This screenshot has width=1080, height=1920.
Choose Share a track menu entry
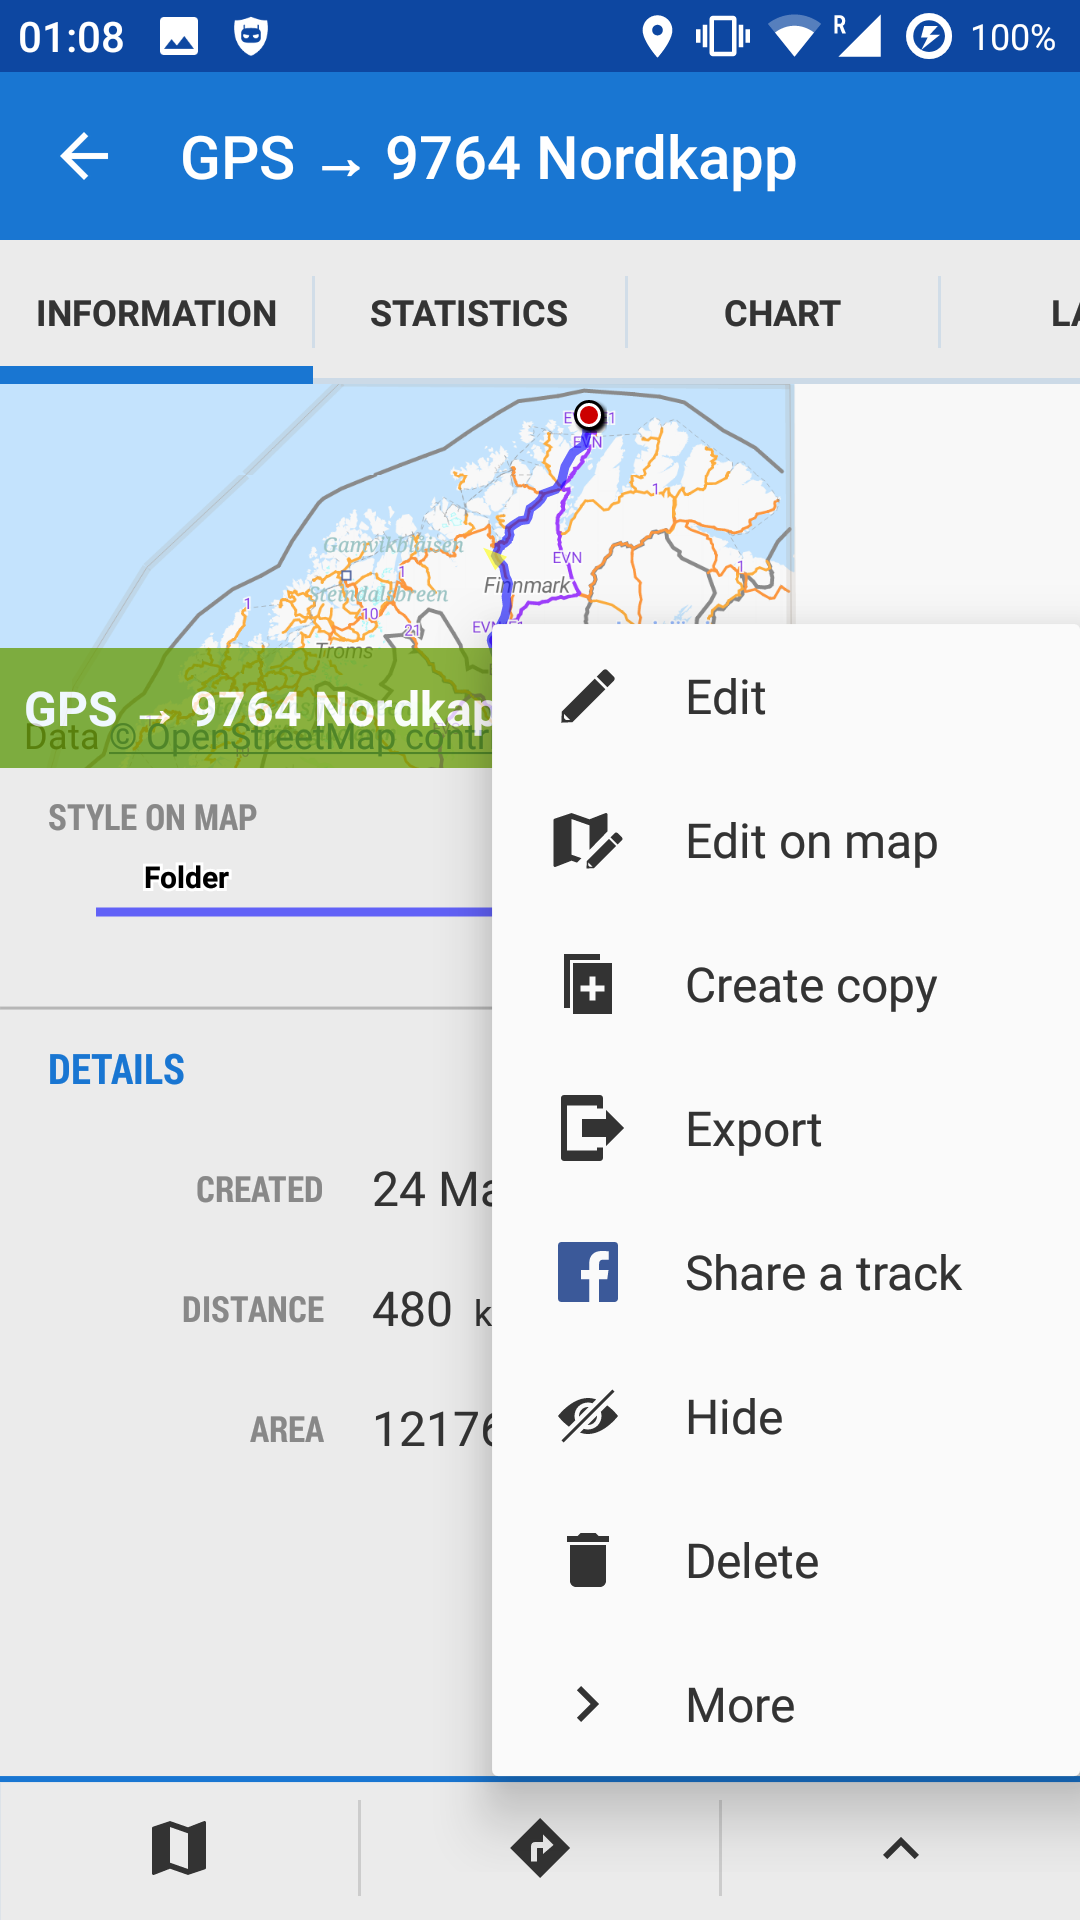(x=823, y=1273)
